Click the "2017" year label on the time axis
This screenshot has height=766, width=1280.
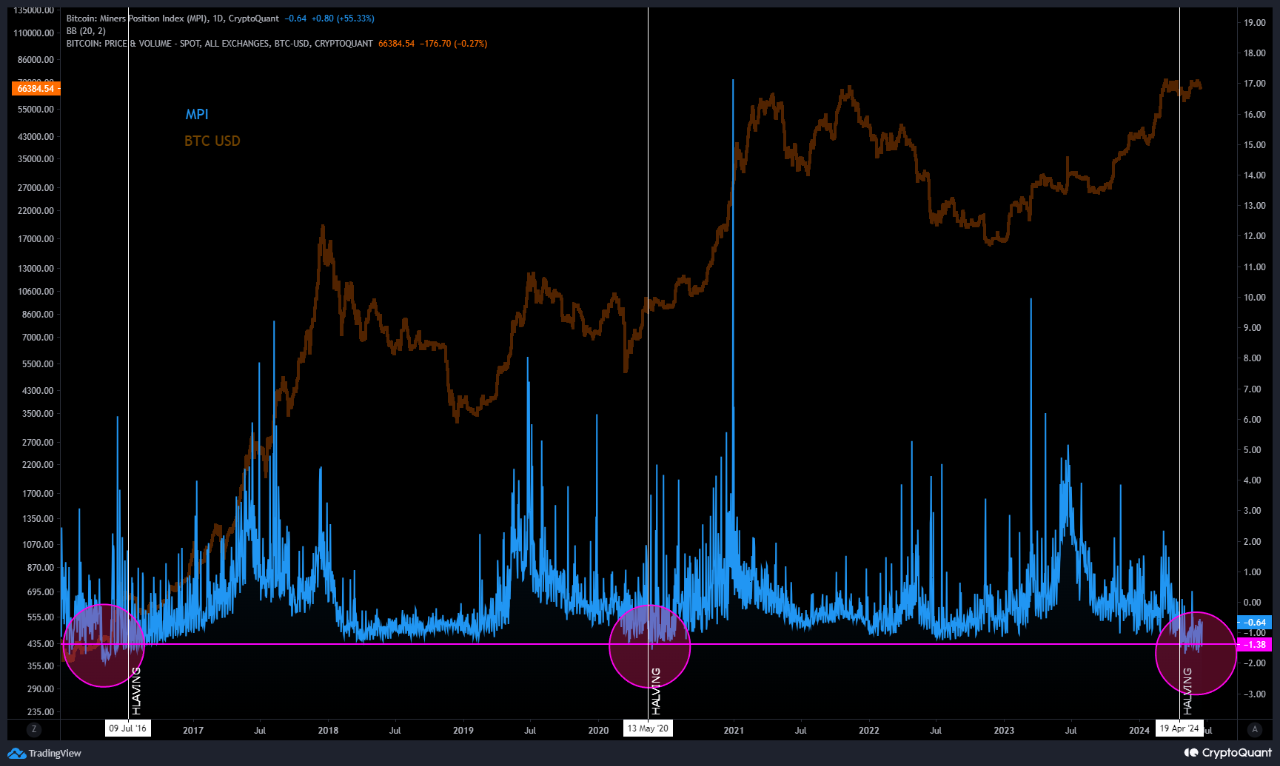click(x=193, y=730)
